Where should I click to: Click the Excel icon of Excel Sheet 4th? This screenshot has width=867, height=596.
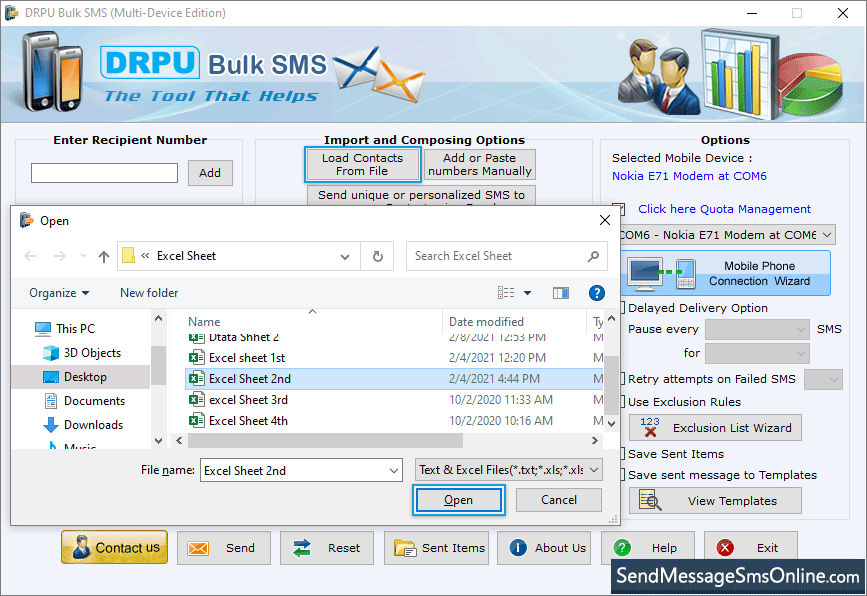click(x=196, y=421)
